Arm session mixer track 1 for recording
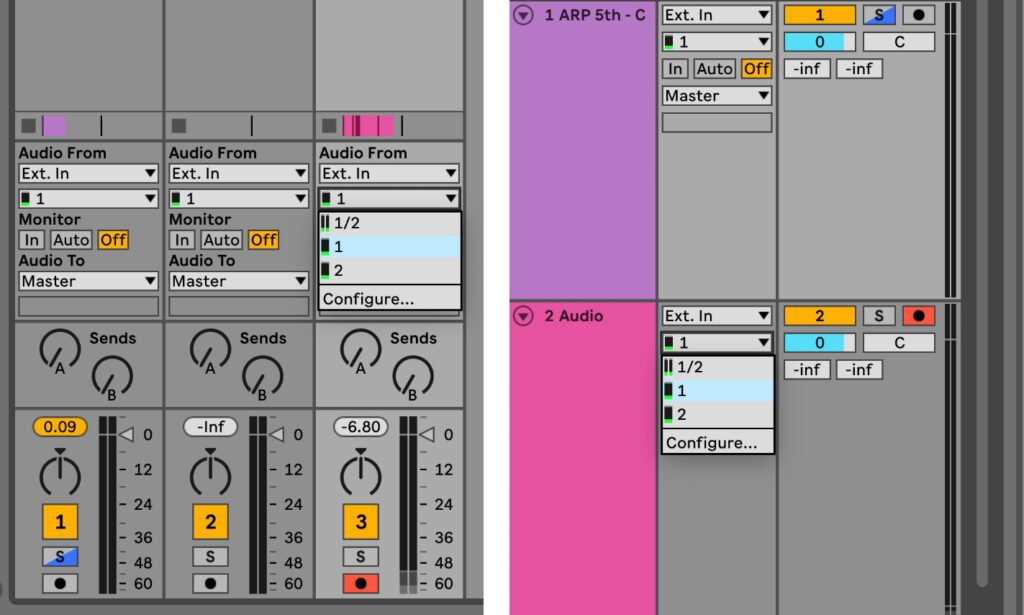This screenshot has height=615, width=1024. (60, 583)
